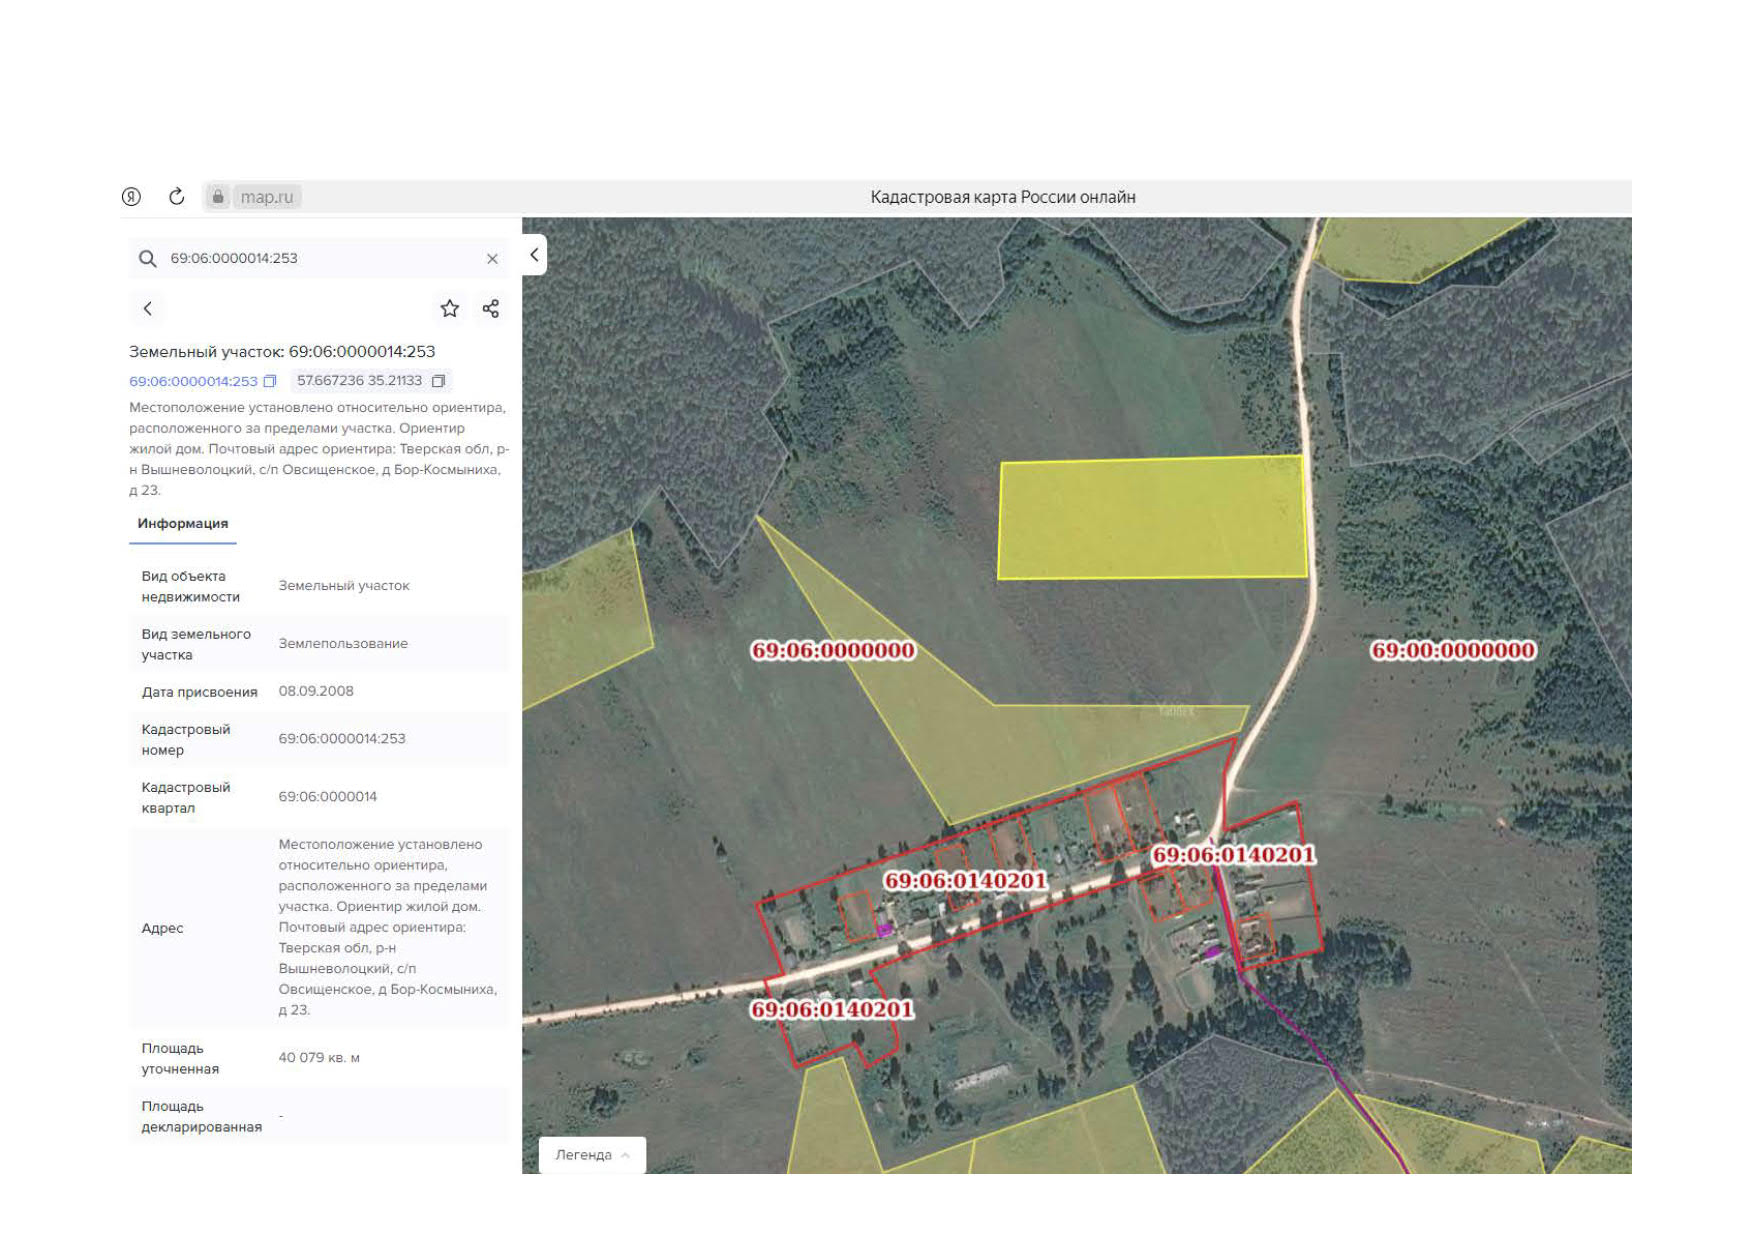This screenshot has height=1240, width=1754.
Task: Click the coordinates 57.667236 35.21133
Action: (359, 381)
